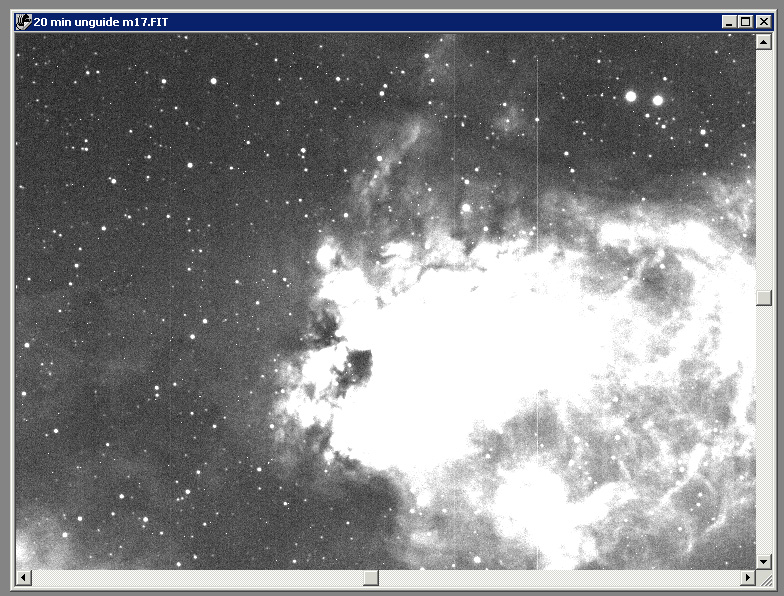Screen dimensions: 784x596
Task: Click the vertical scrollbar thumb
Action: pyautogui.click(x=763, y=298)
